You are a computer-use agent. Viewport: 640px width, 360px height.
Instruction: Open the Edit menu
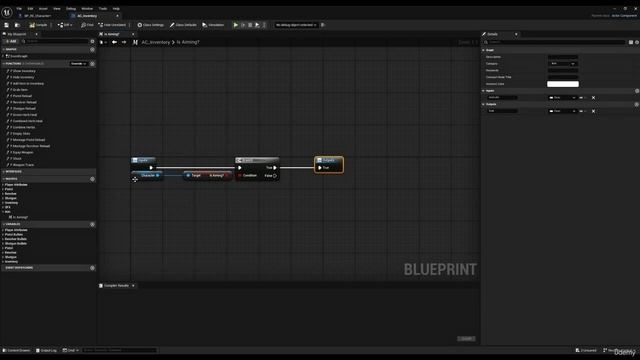tap(30, 9)
